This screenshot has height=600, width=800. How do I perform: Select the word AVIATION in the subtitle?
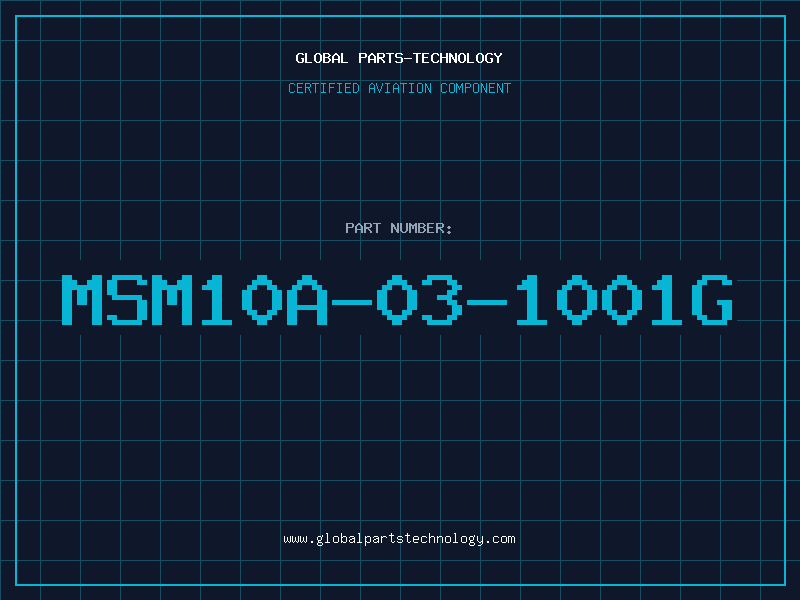pyautogui.click(x=400, y=88)
